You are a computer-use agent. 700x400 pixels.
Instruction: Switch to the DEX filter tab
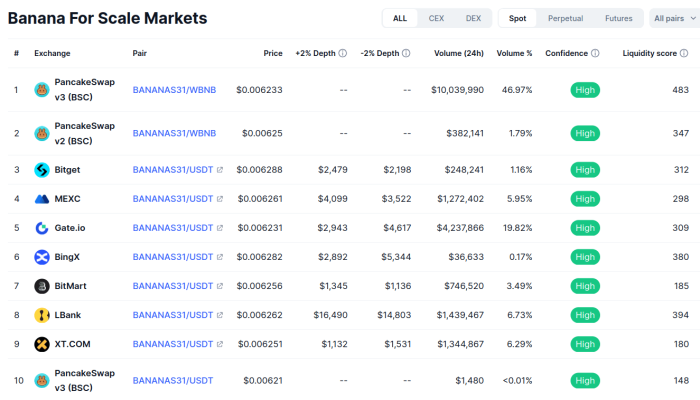point(473,18)
